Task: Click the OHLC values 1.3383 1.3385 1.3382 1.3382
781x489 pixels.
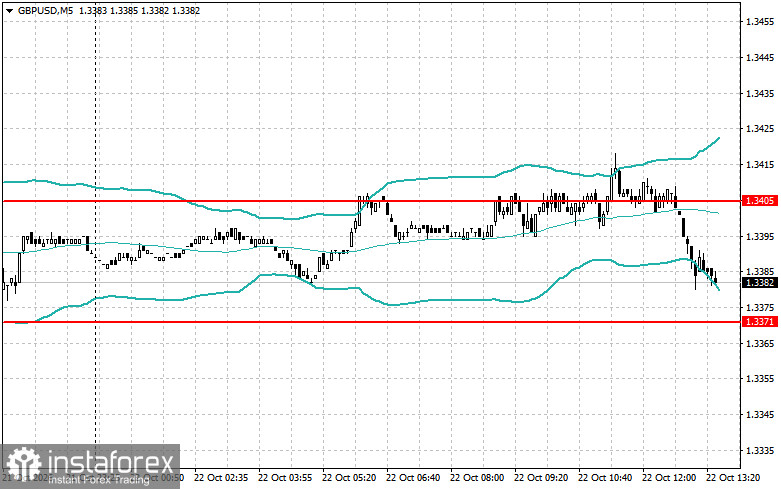Action: 139,10
